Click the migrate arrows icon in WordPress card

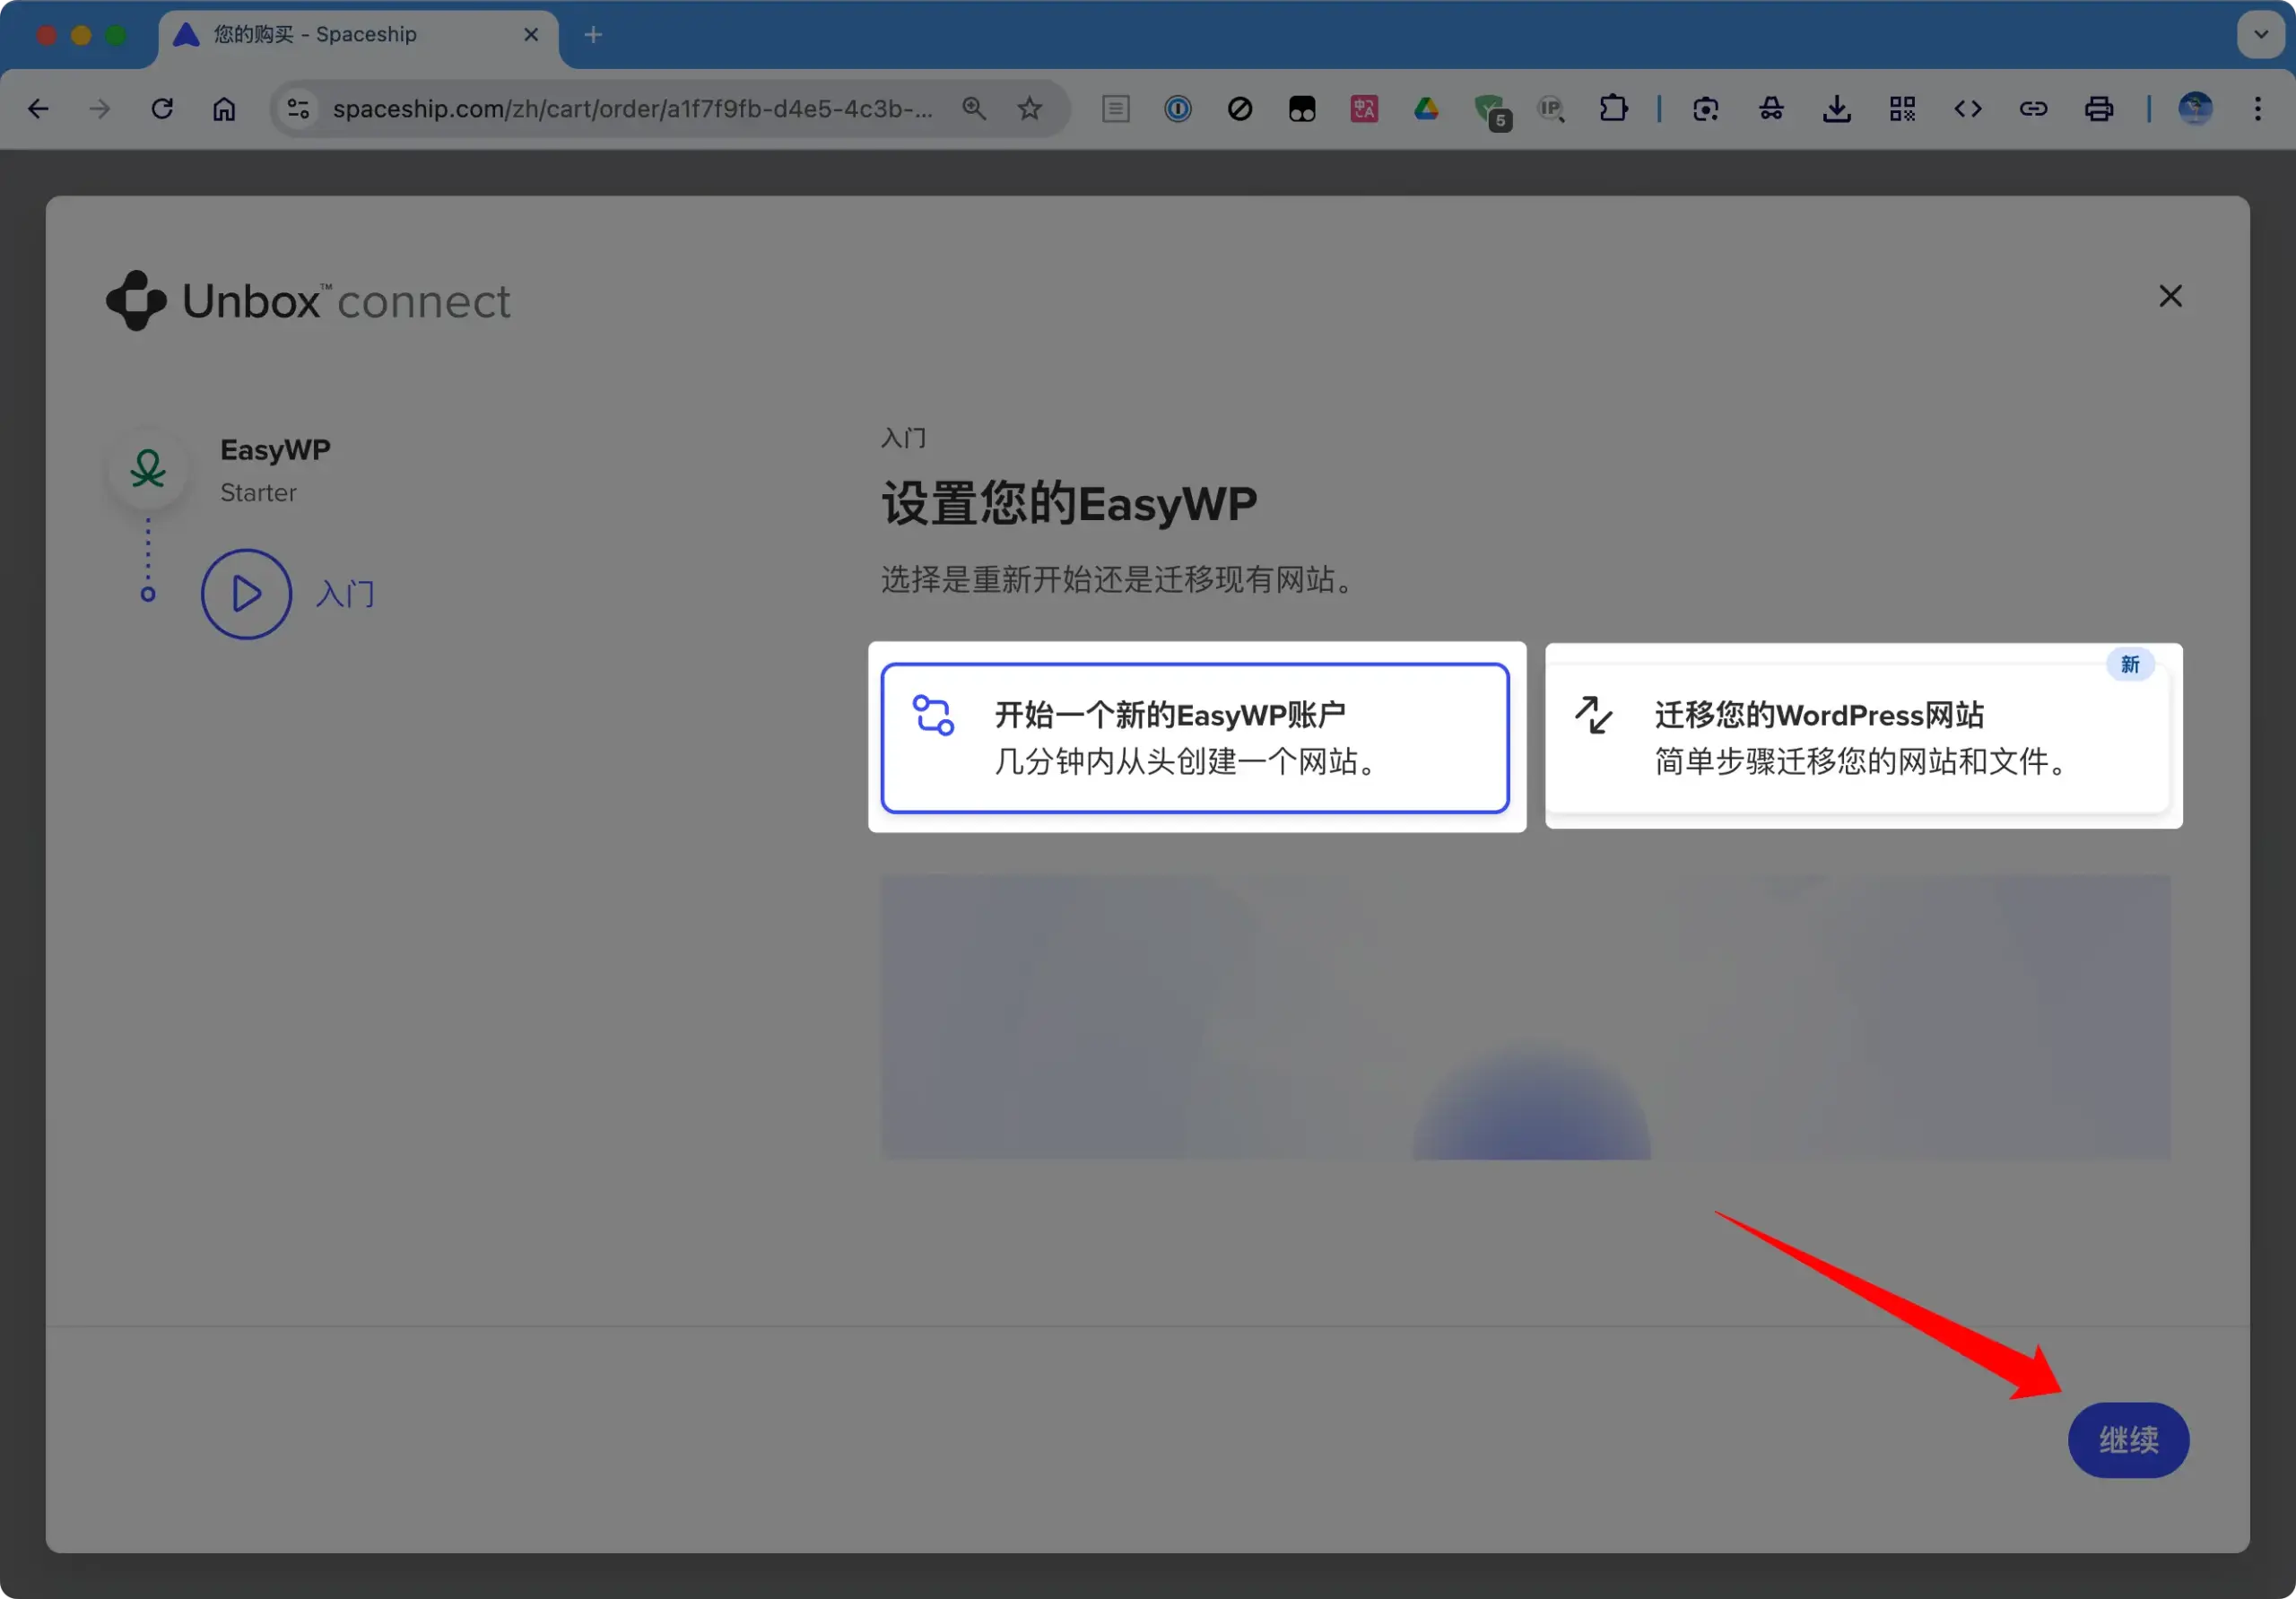(x=1593, y=715)
